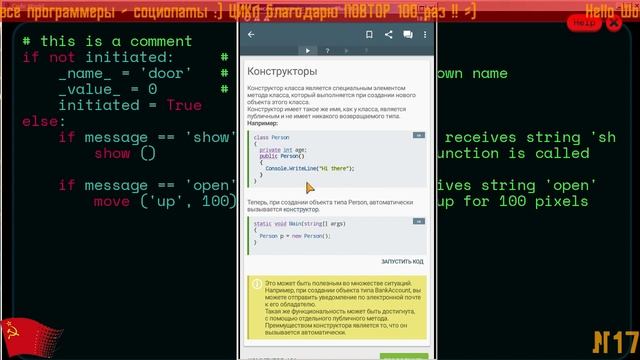The width and height of the screenshot is (640, 360).
Task: Go back using the arrow in lesson header
Action: coord(251,35)
